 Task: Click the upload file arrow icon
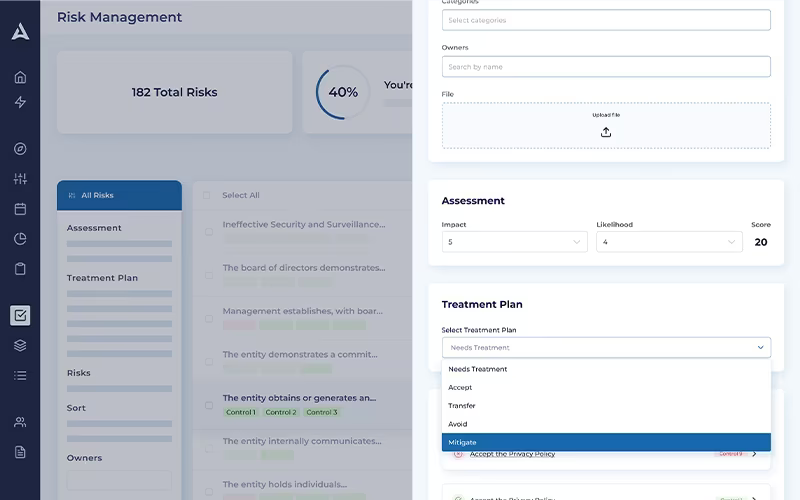(x=606, y=132)
